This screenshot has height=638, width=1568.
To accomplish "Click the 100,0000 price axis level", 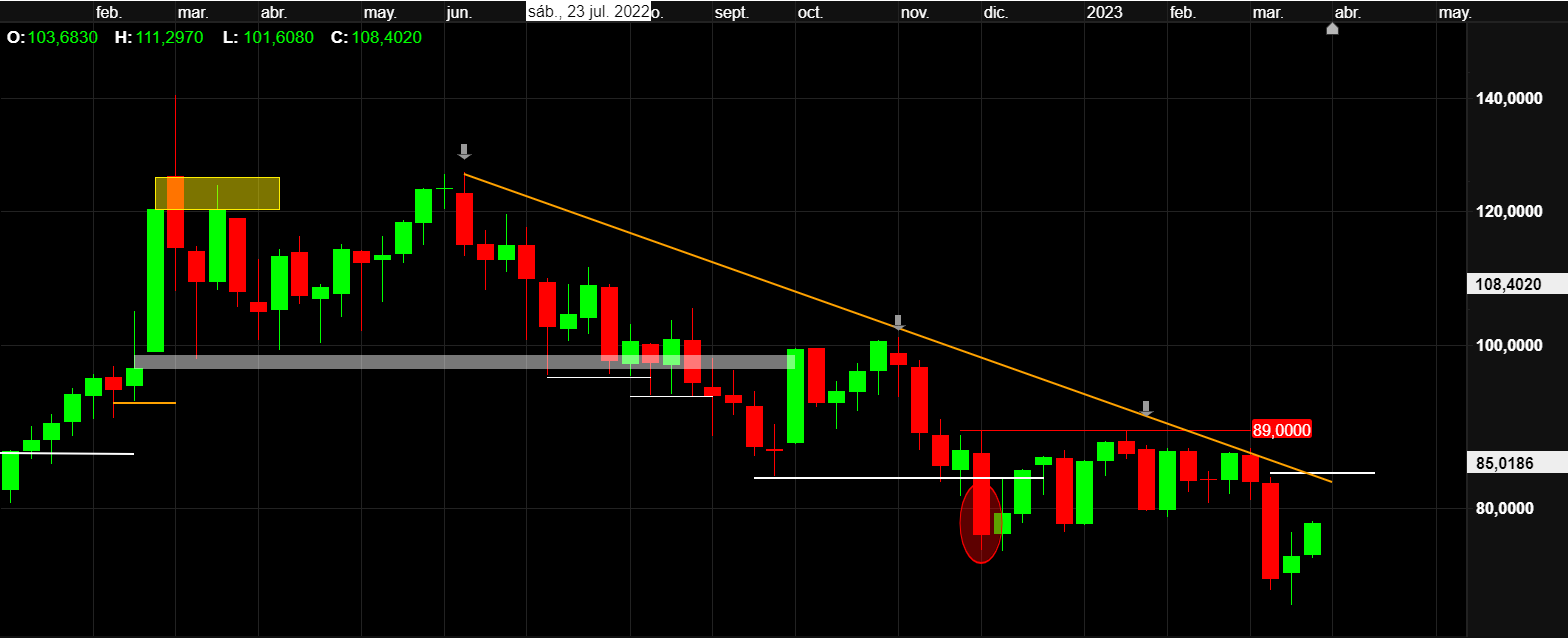I will [1510, 345].
